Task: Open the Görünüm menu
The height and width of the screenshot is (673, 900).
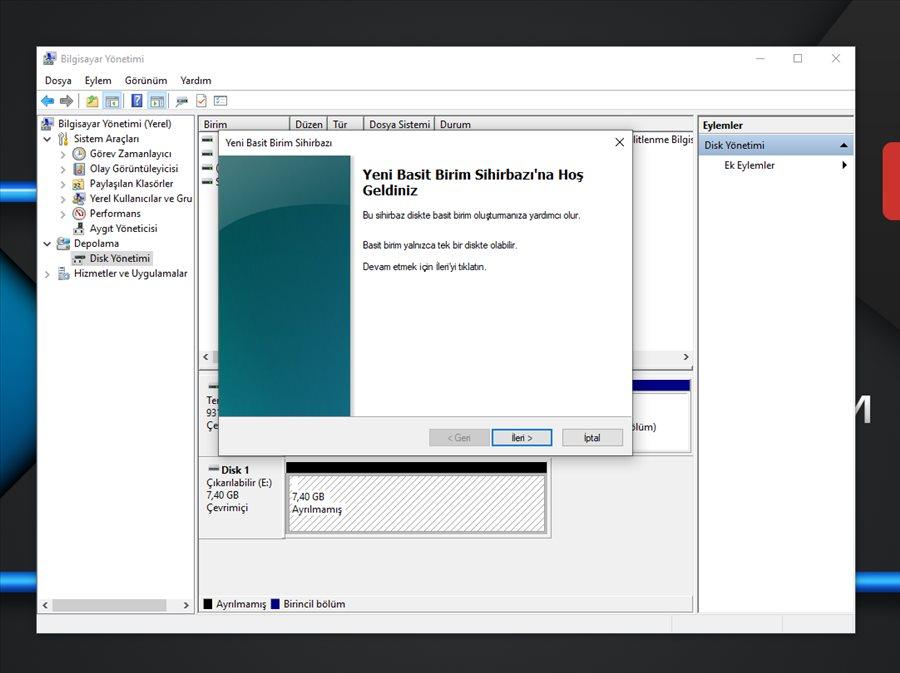Action: [145, 80]
